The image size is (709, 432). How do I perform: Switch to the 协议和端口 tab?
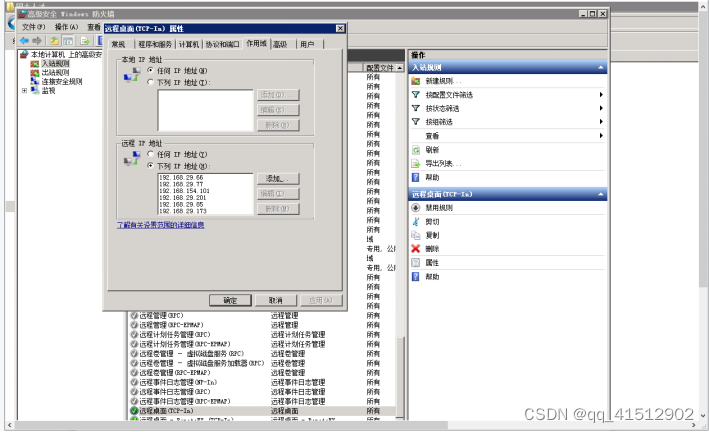[222, 44]
